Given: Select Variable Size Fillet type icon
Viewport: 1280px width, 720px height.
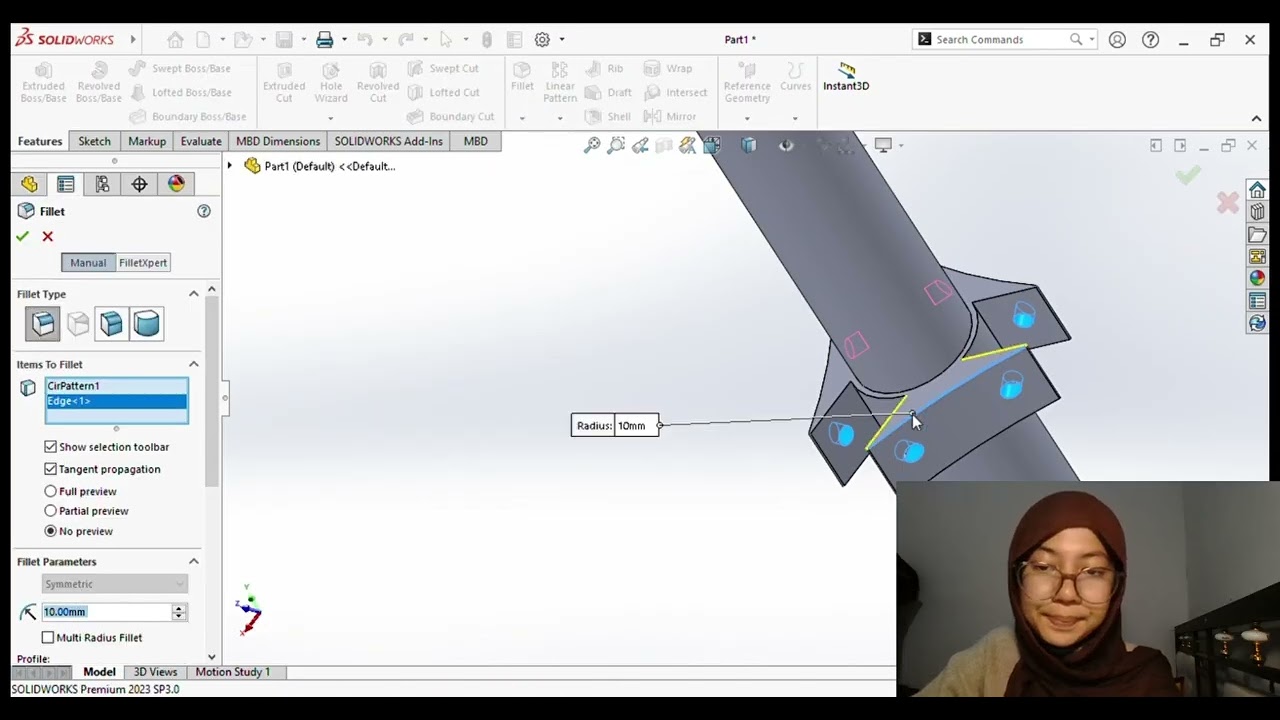Looking at the screenshot, I should coord(78,324).
